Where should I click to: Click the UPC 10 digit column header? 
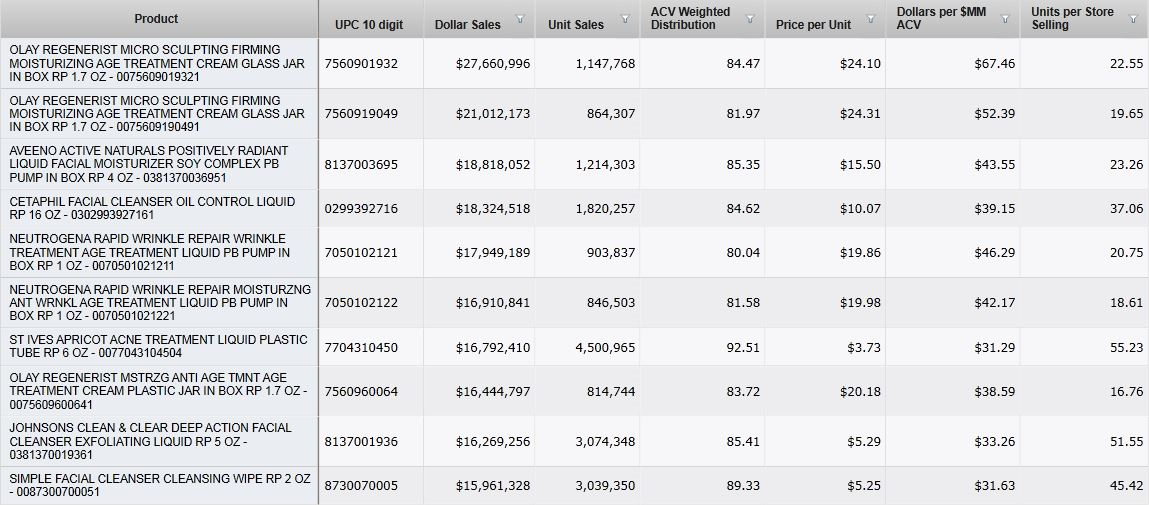[x=364, y=25]
